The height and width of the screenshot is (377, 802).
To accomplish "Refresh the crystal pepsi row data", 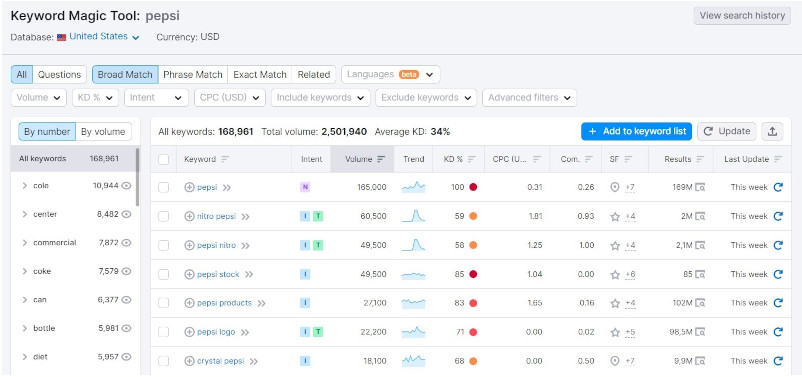I will tap(778, 361).
